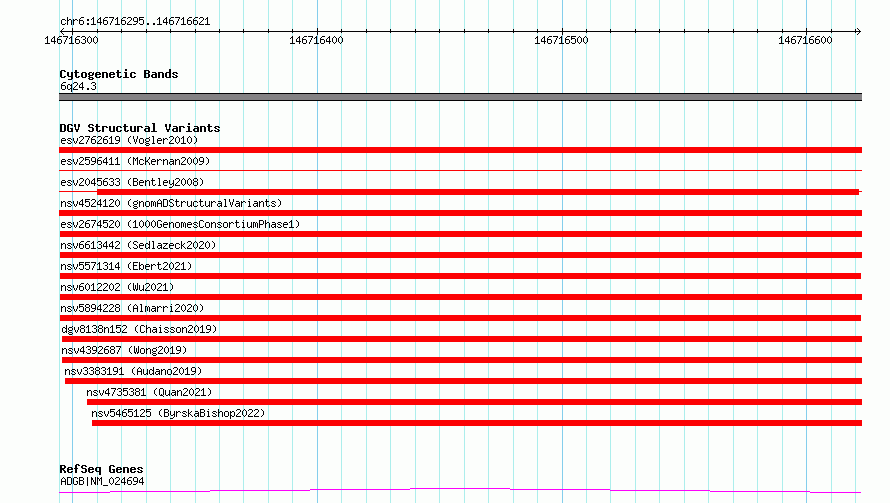Open variant nsv5571314 (Ebert2021) label

(x=126, y=266)
